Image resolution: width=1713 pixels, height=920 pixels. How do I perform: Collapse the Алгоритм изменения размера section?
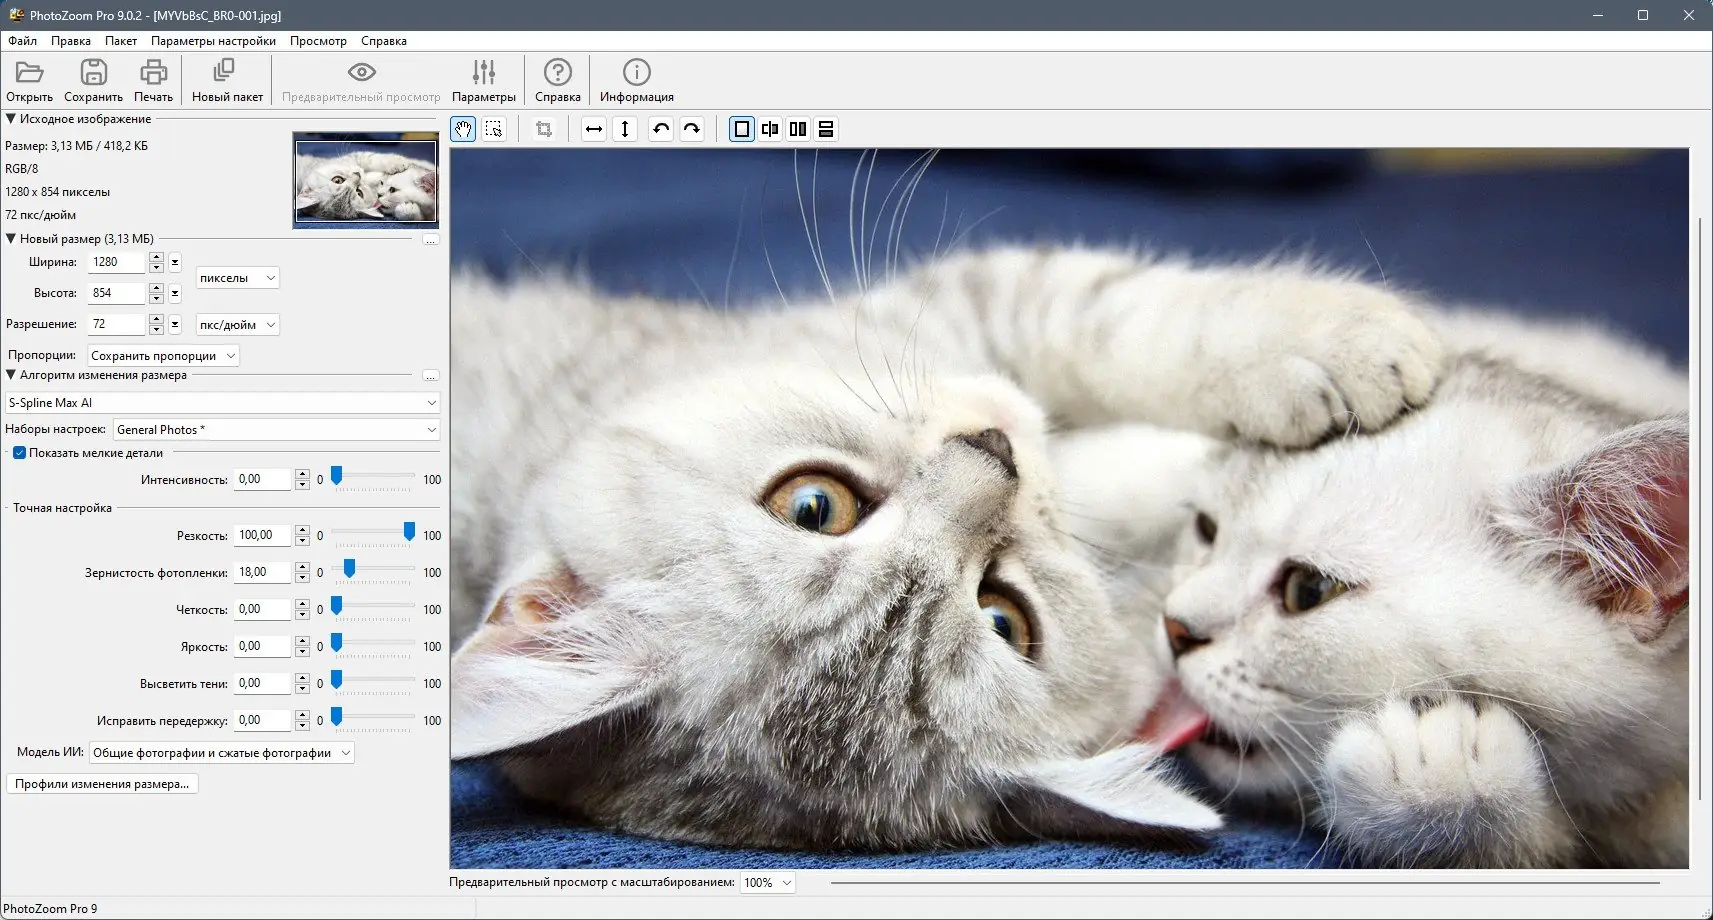(11, 375)
